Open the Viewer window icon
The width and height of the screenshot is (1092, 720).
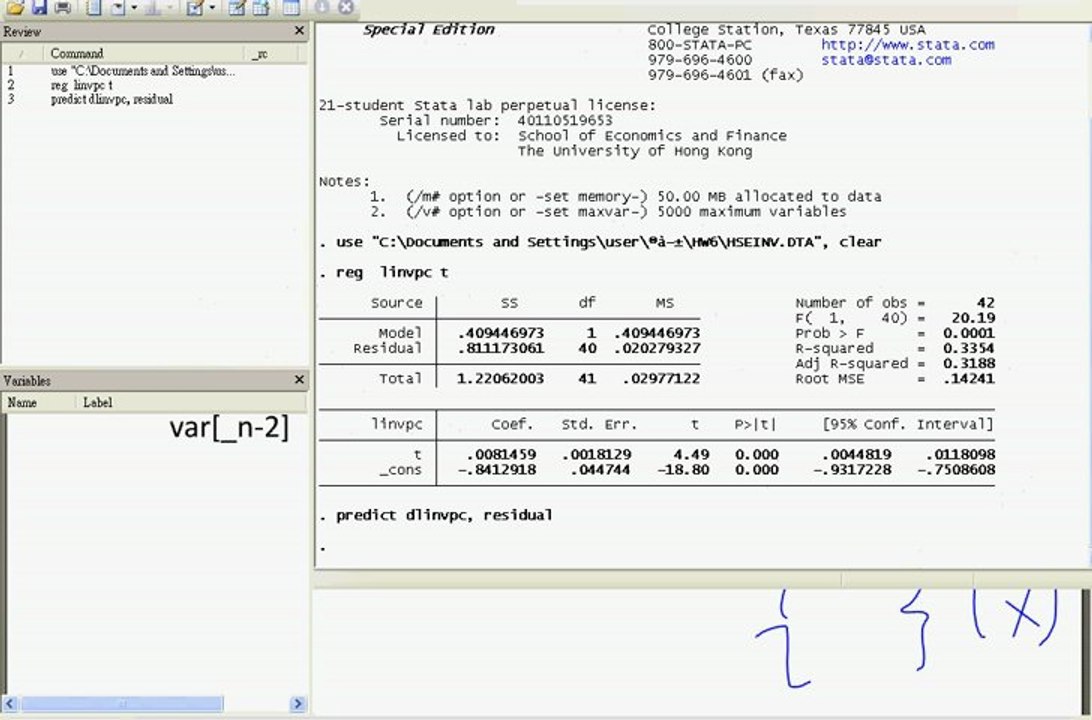click(x=118, y=7)
